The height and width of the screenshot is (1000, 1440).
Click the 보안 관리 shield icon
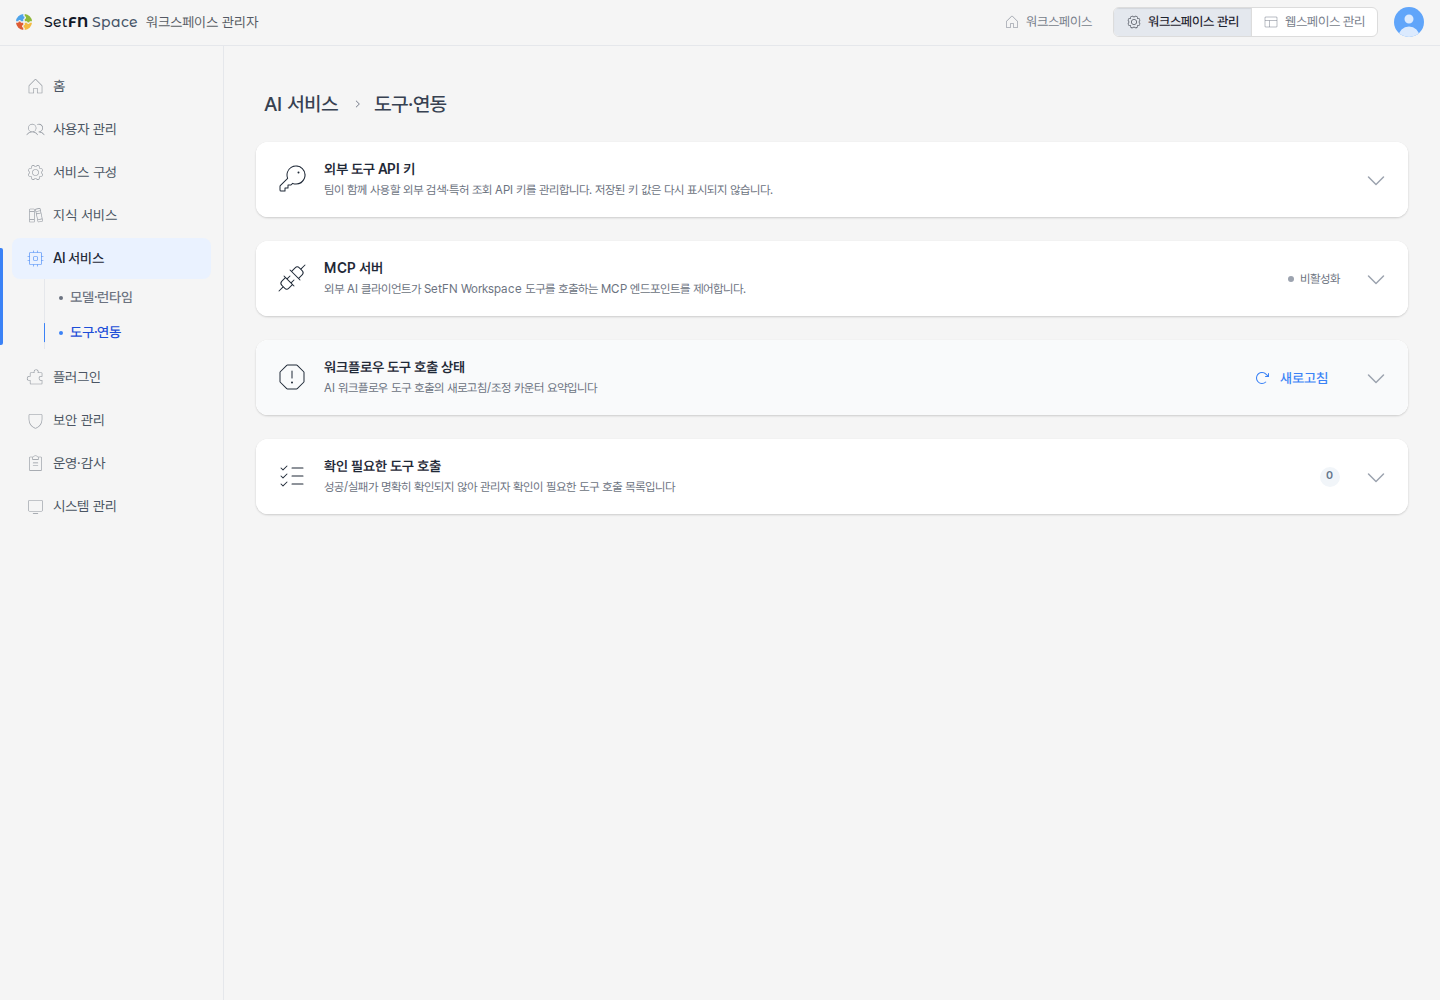[x=36, y=420]
